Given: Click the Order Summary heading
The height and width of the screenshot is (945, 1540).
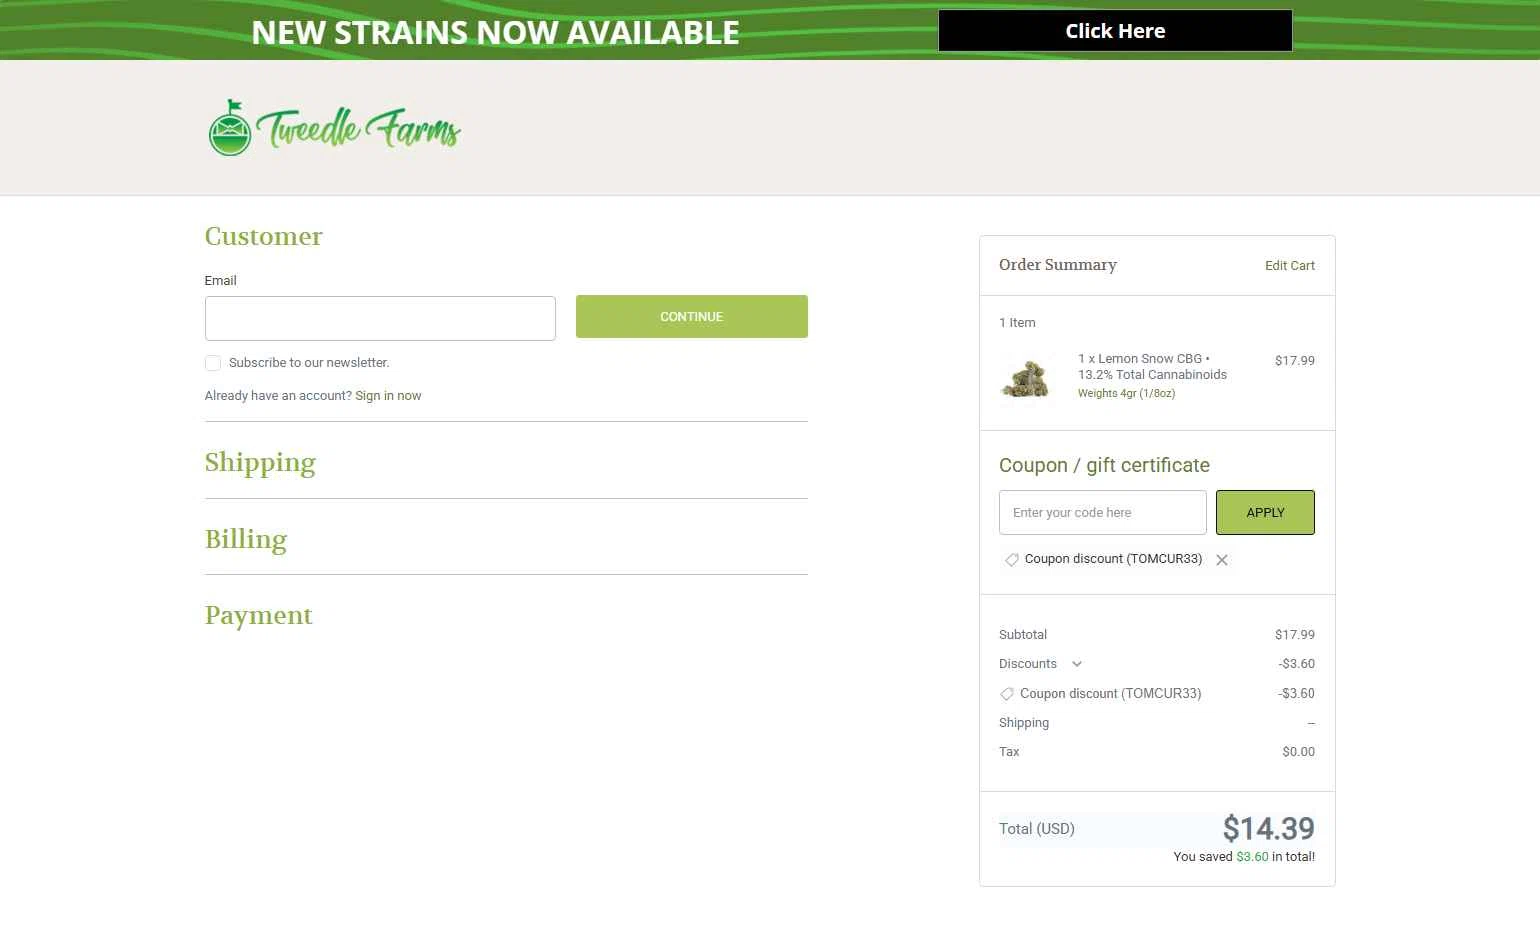Looking at the screenshot, I should 1058,265.
